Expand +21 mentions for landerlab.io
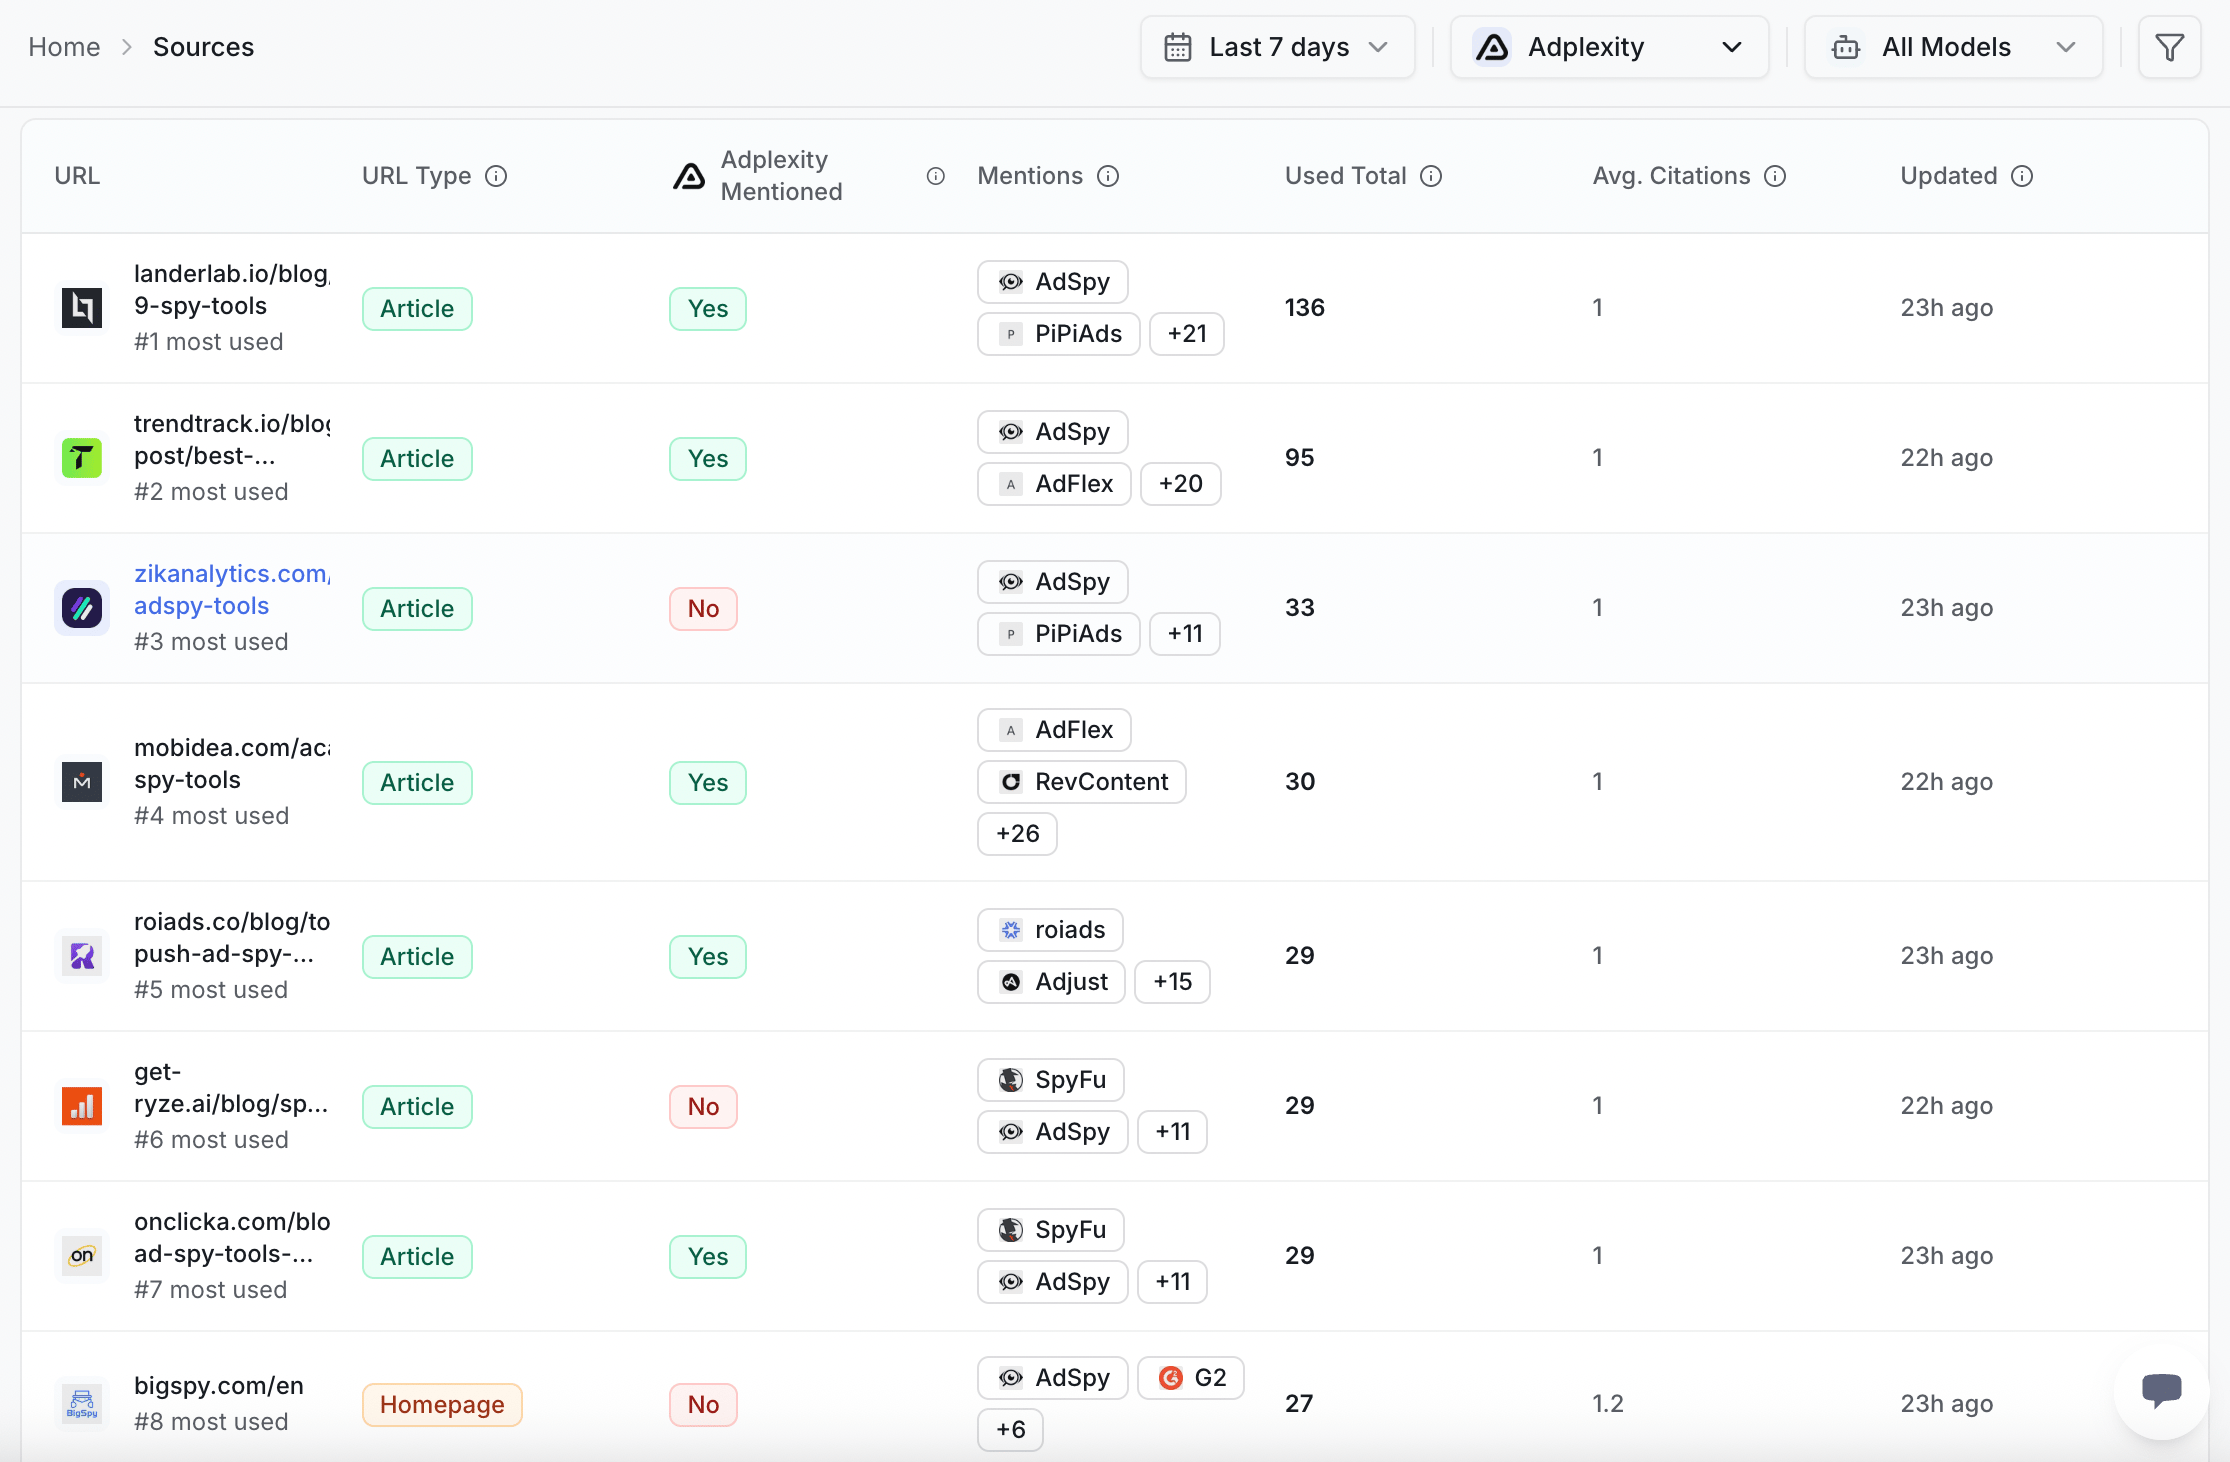Image resolution: width=2230 pixels, height=1462 pixels. pos(1187,334)
